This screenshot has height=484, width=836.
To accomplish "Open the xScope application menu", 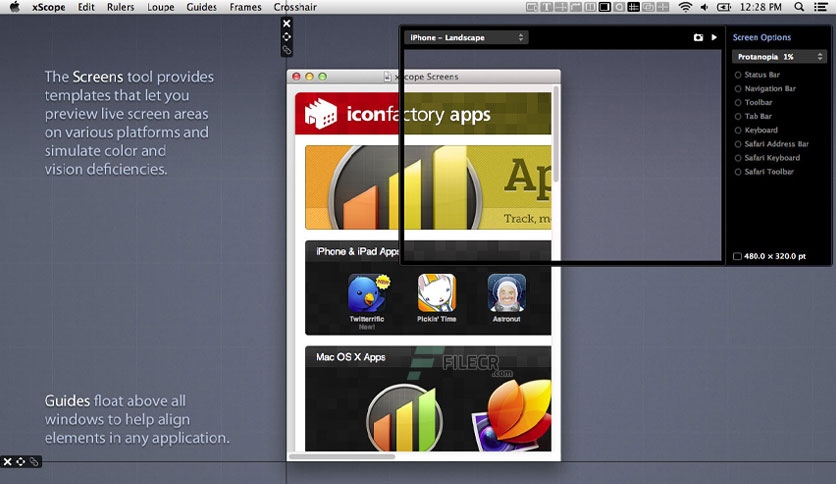I will [x=49, y=7].
